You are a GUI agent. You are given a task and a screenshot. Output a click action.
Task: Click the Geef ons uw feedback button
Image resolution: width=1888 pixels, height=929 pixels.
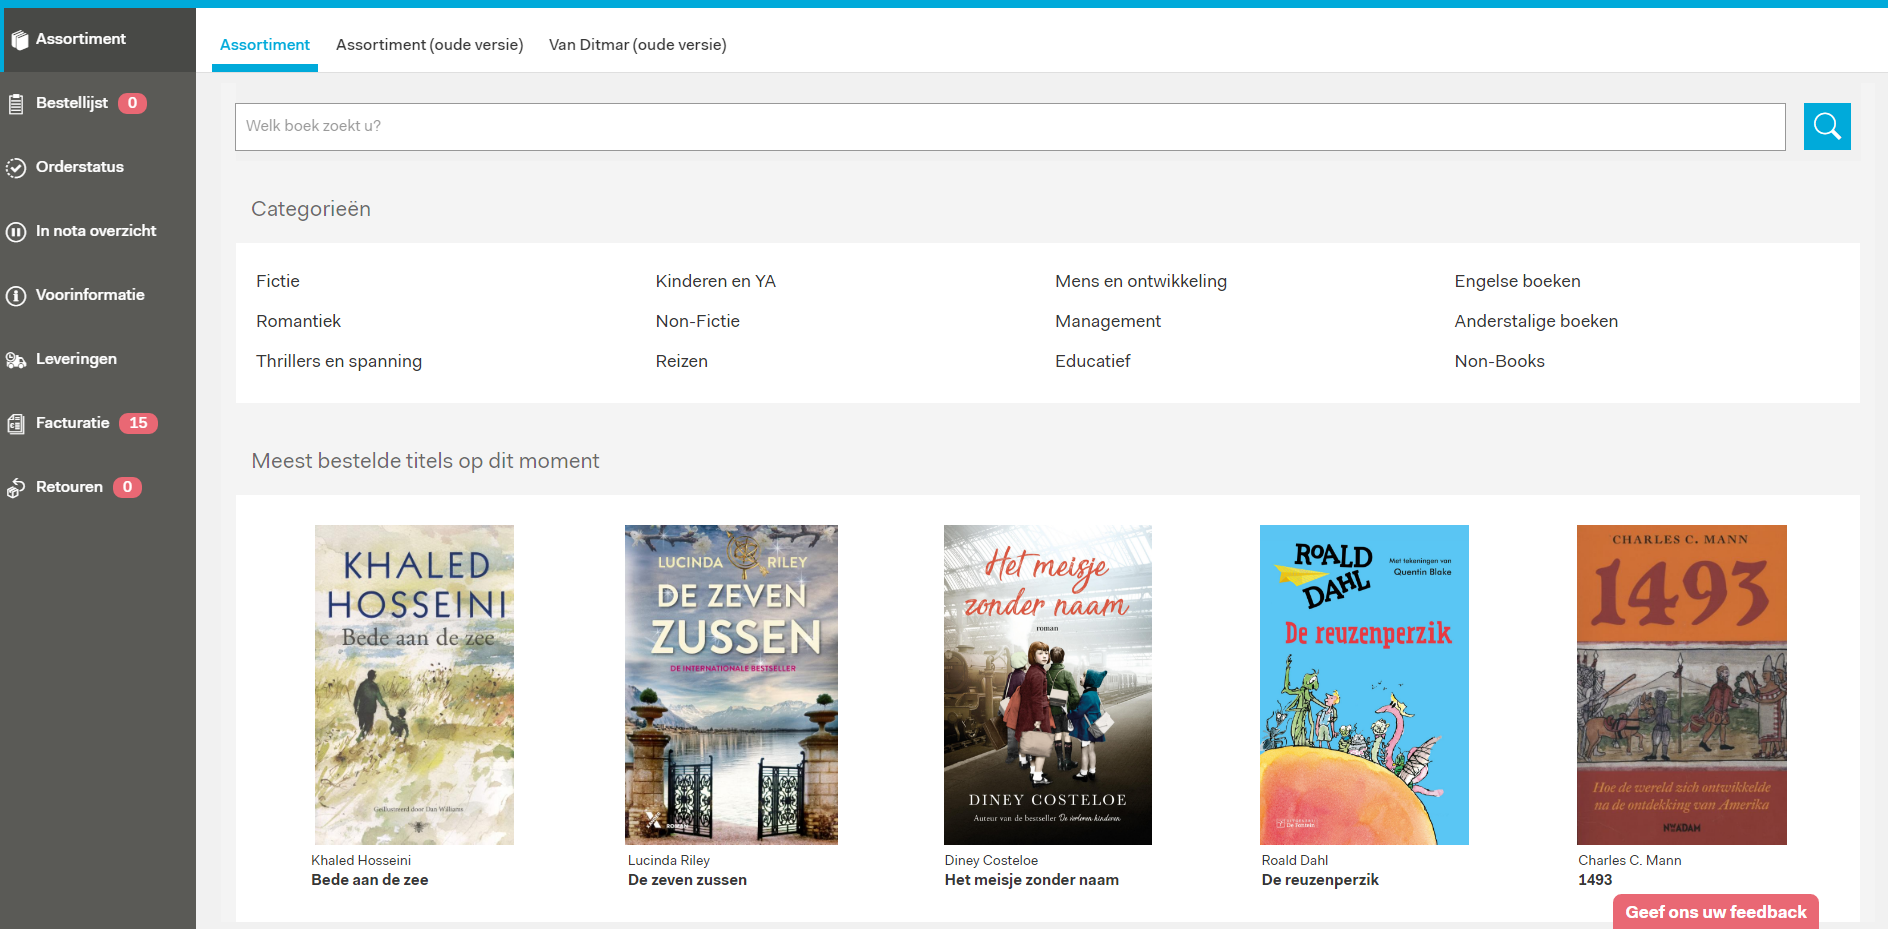(x=1716, y=912)
